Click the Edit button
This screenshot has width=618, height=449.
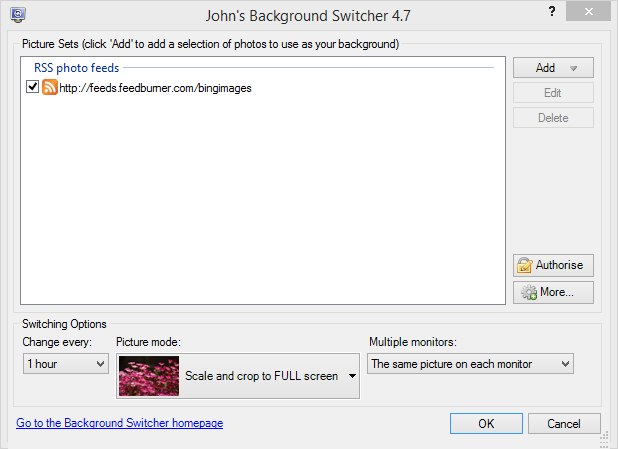tap(553, 93)
